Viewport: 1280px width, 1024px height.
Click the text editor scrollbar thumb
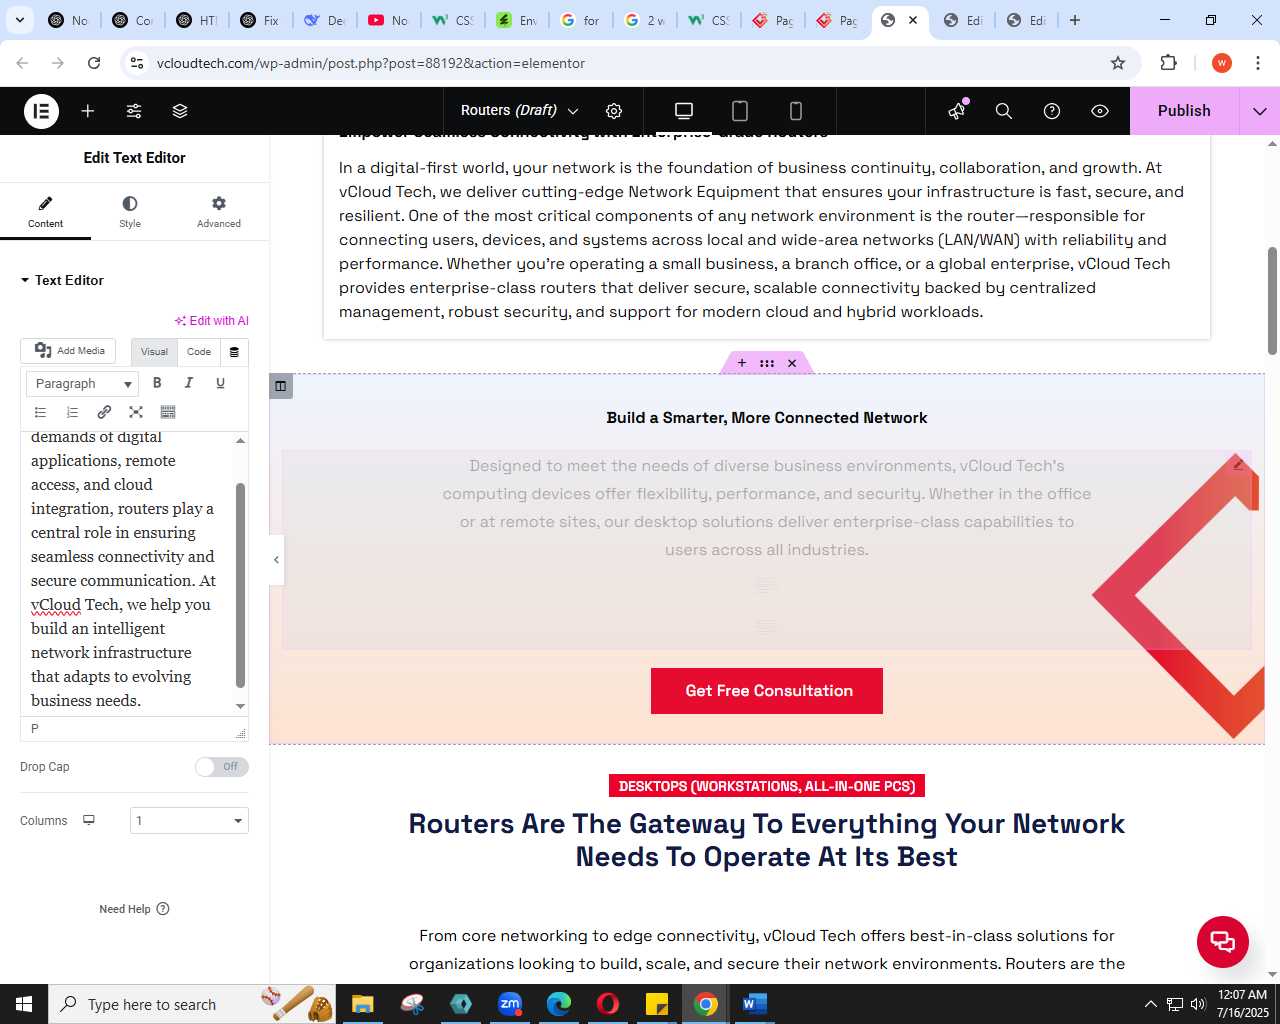(x=240, y=585)
